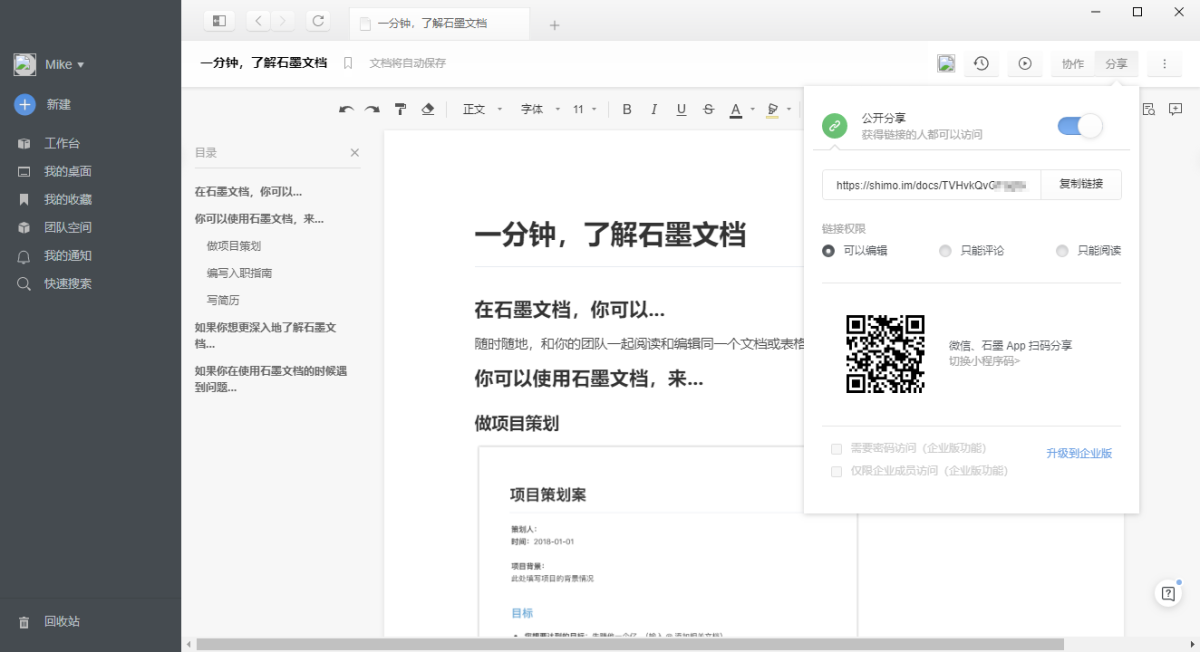The width and height of the screenshot is (1200, 652).
Task: Undo the last edit with the undo arrow
Action: (x=346, y=109)
